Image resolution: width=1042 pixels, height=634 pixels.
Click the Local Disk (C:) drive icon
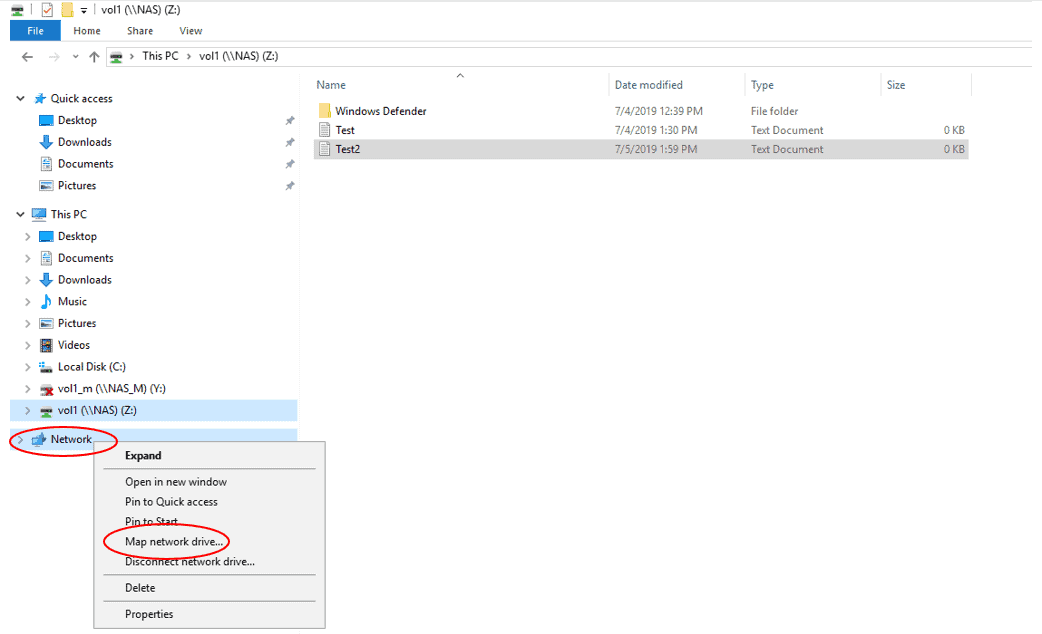[x=46, y=367]
